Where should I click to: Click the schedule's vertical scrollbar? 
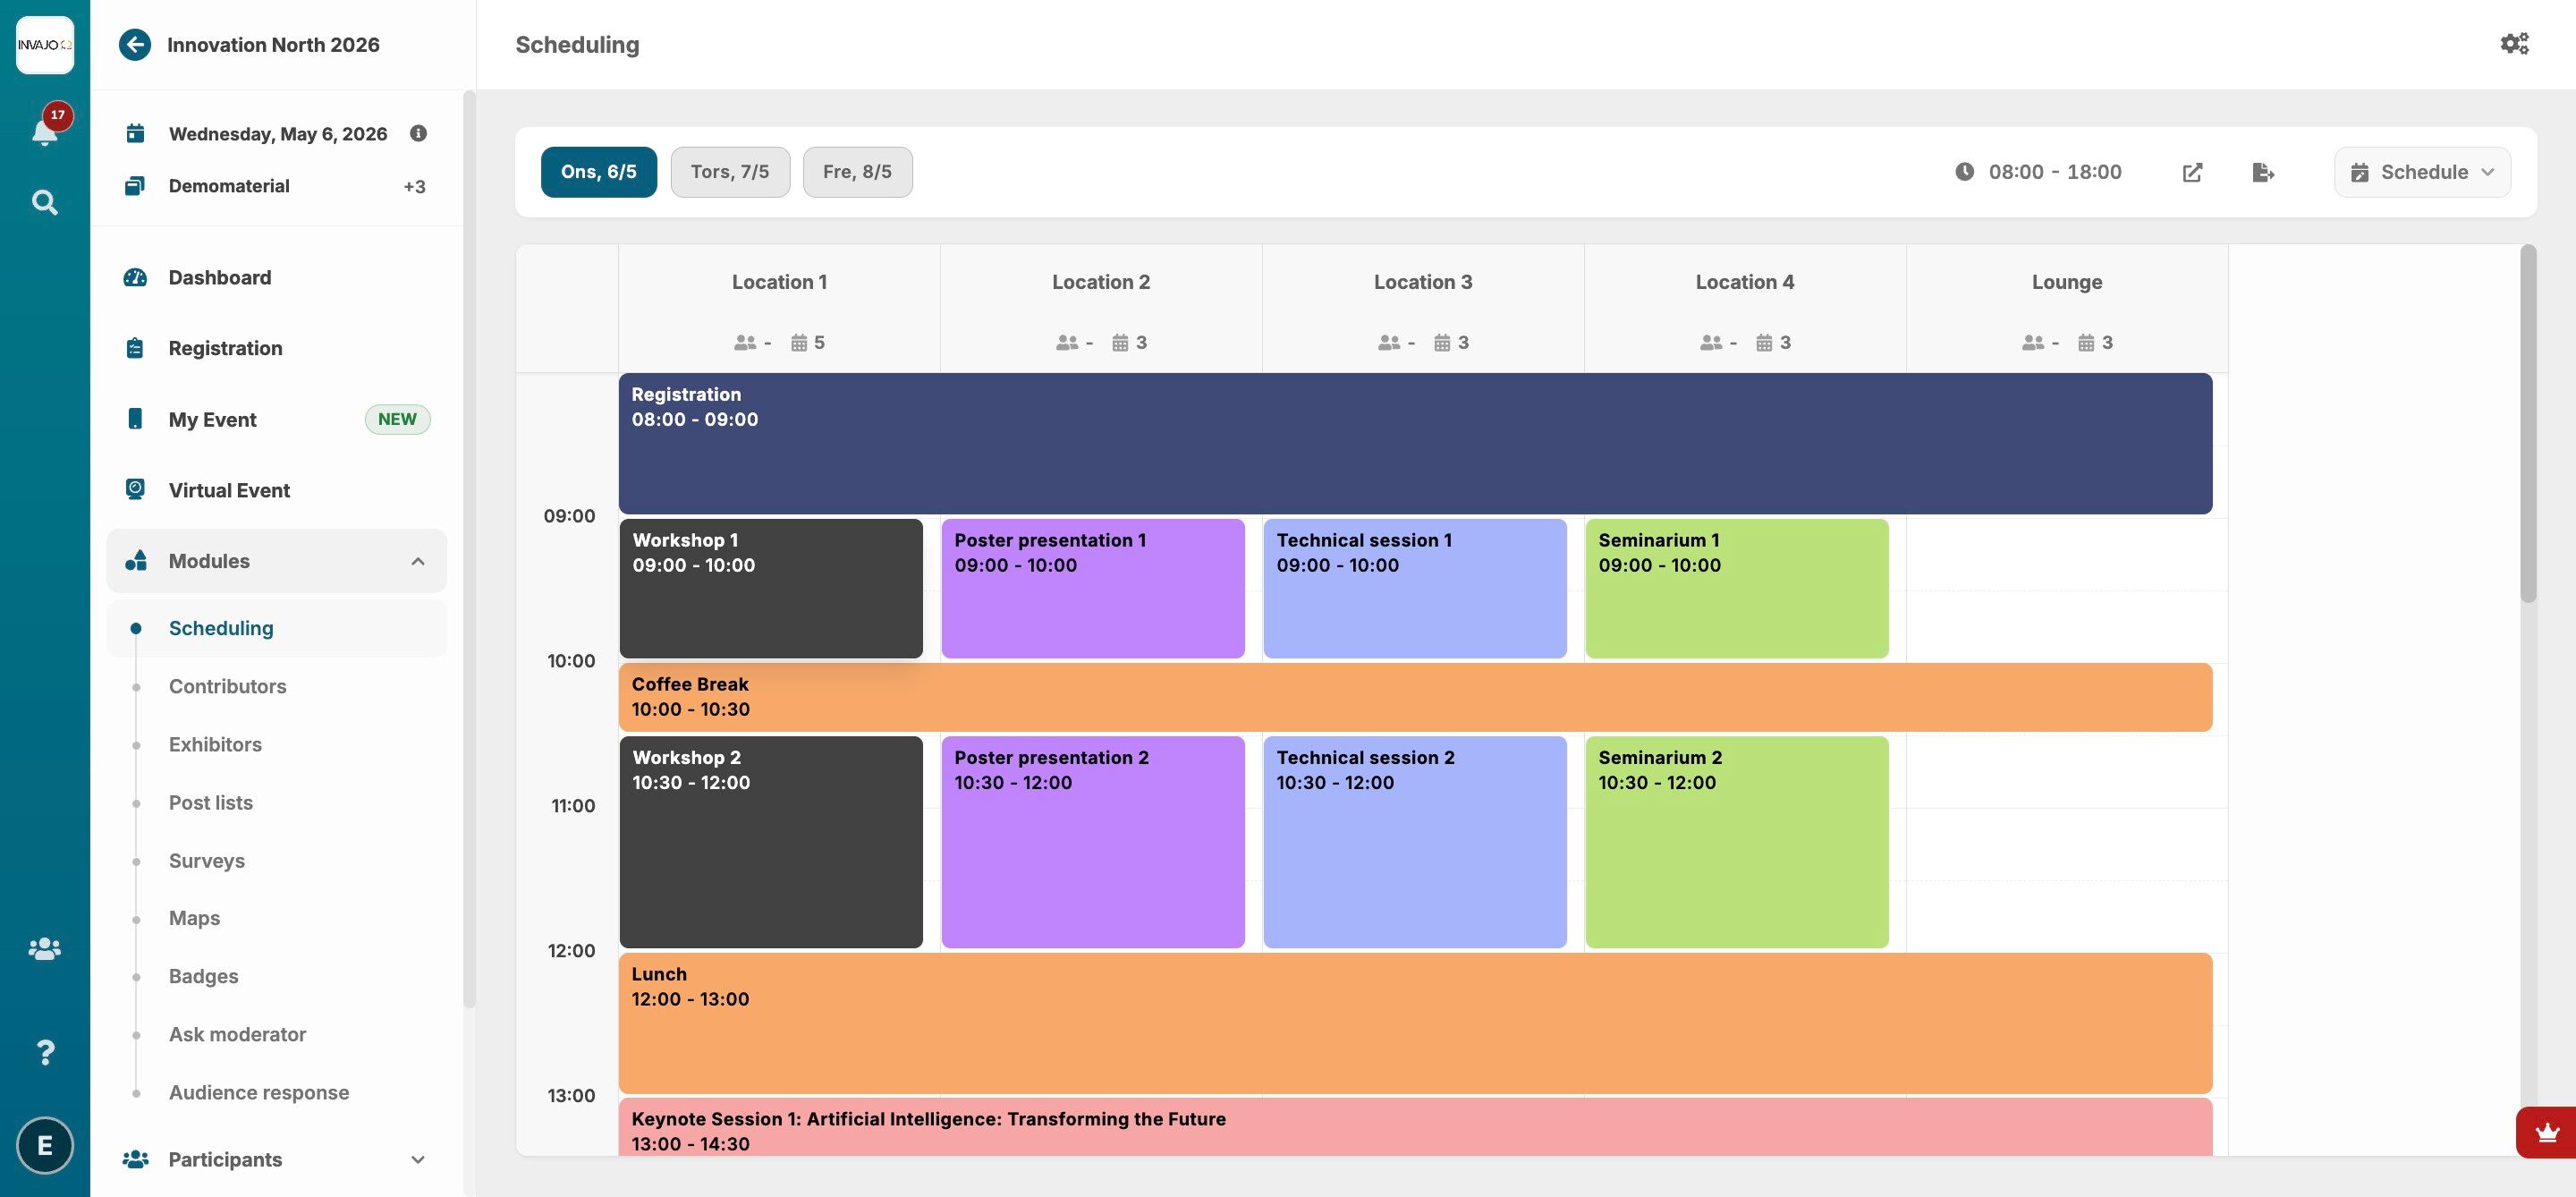coord(2528,425)
